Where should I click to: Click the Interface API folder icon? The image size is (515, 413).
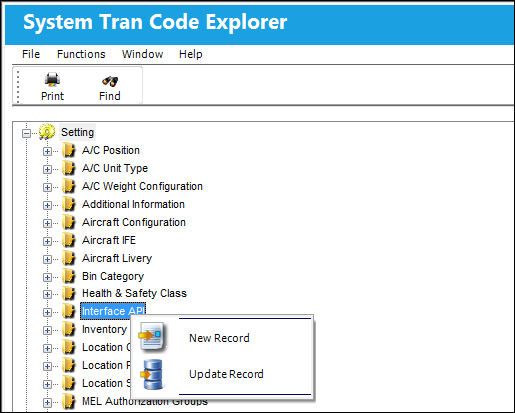pyautogui.click(x=69, y=311)
